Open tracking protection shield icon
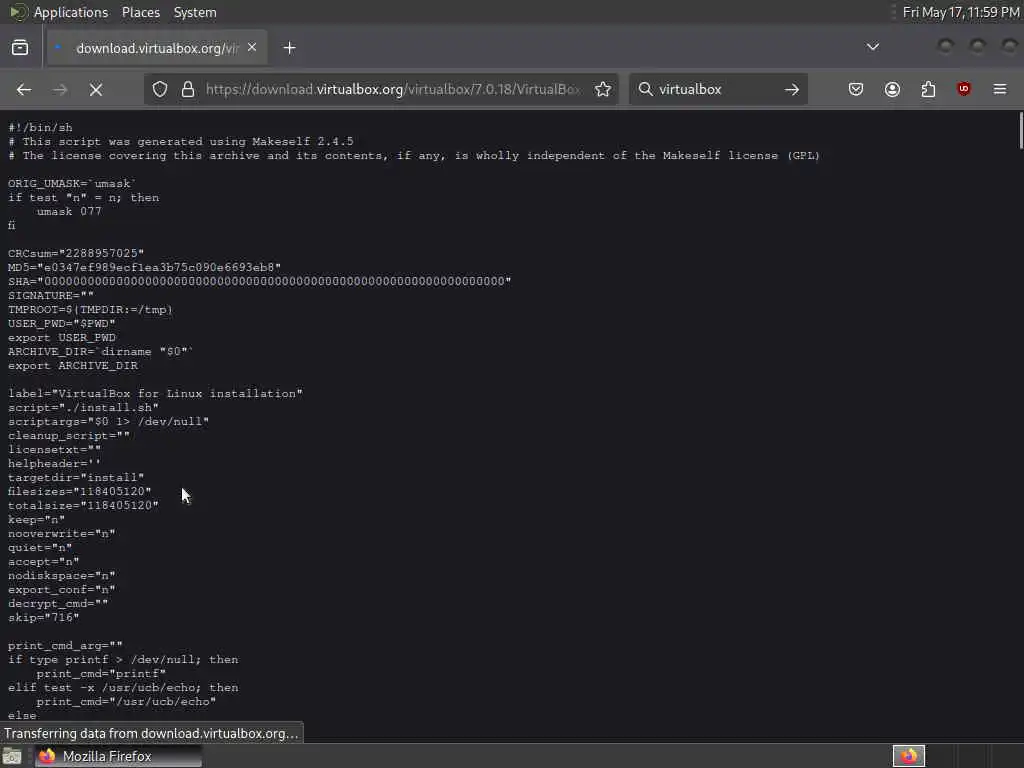 click(x=160, y=89)
